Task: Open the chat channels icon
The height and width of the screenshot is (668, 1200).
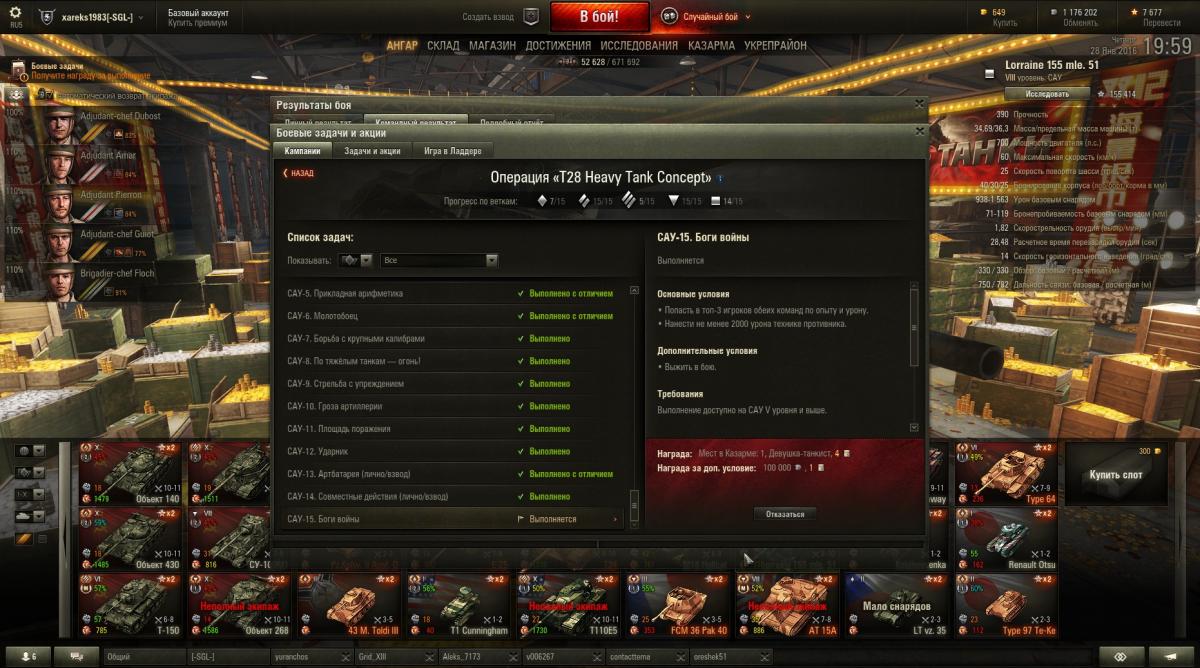Action: point(76,656)
